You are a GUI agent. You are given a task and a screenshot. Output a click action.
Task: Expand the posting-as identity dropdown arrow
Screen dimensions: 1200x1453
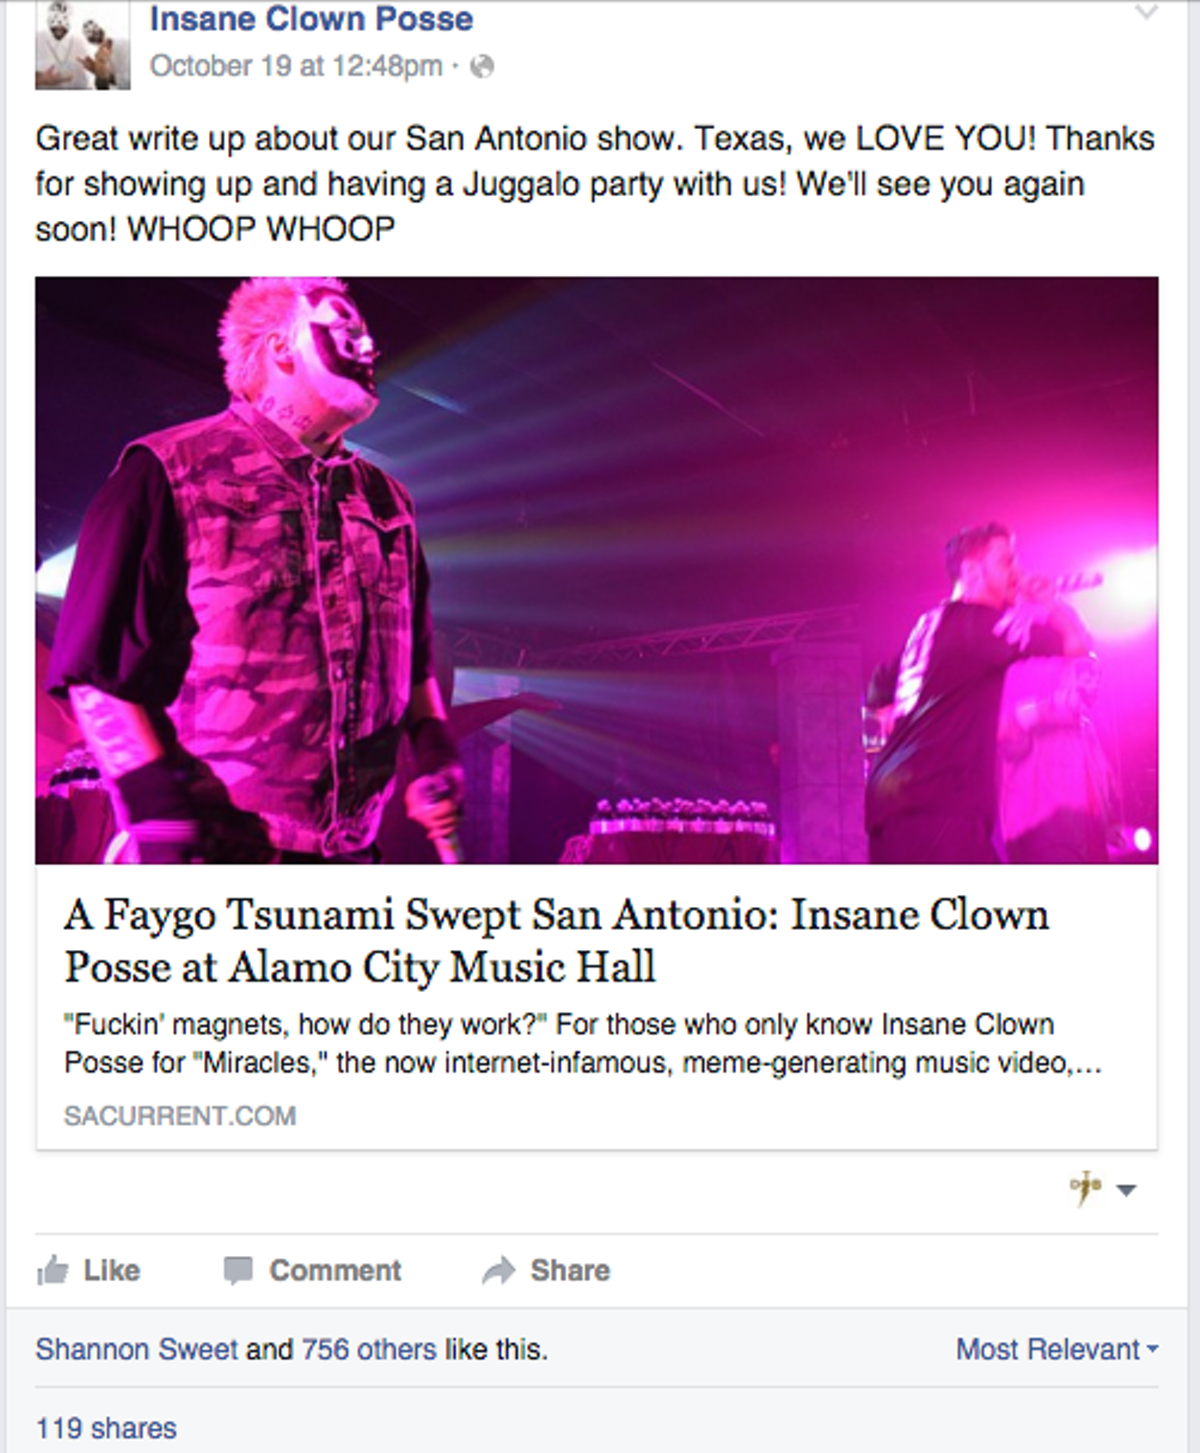[x=1126, y=1190]
